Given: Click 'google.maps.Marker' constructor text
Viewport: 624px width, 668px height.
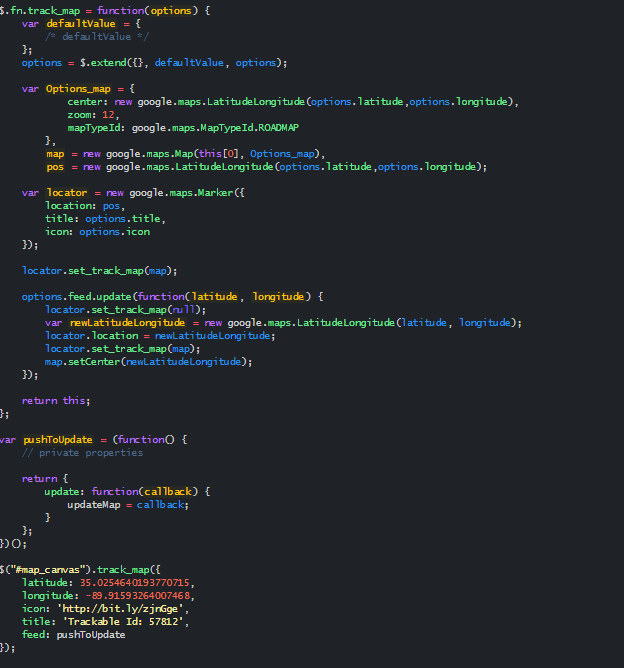Looking at the screenshot, I should pyautogui.click(x=181, y=193).
